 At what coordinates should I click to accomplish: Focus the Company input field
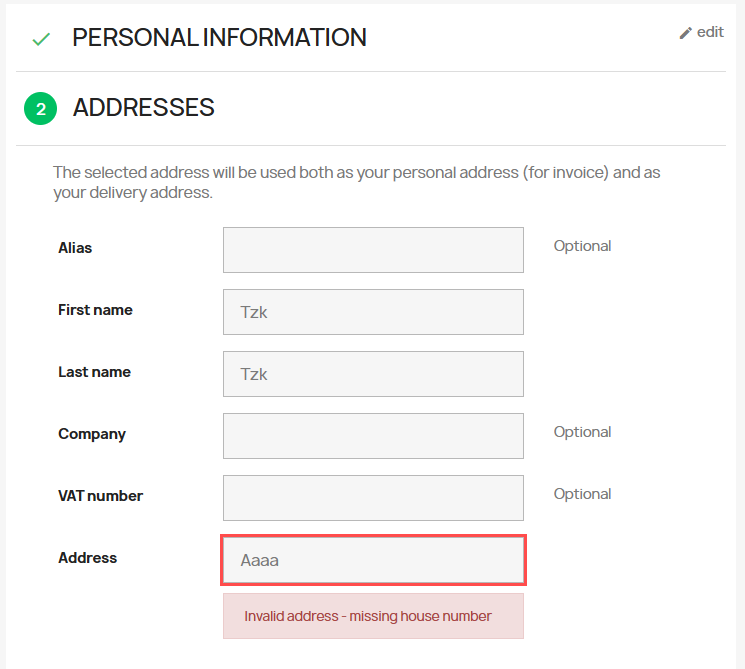pyautogui.click(x=373, y=436)
